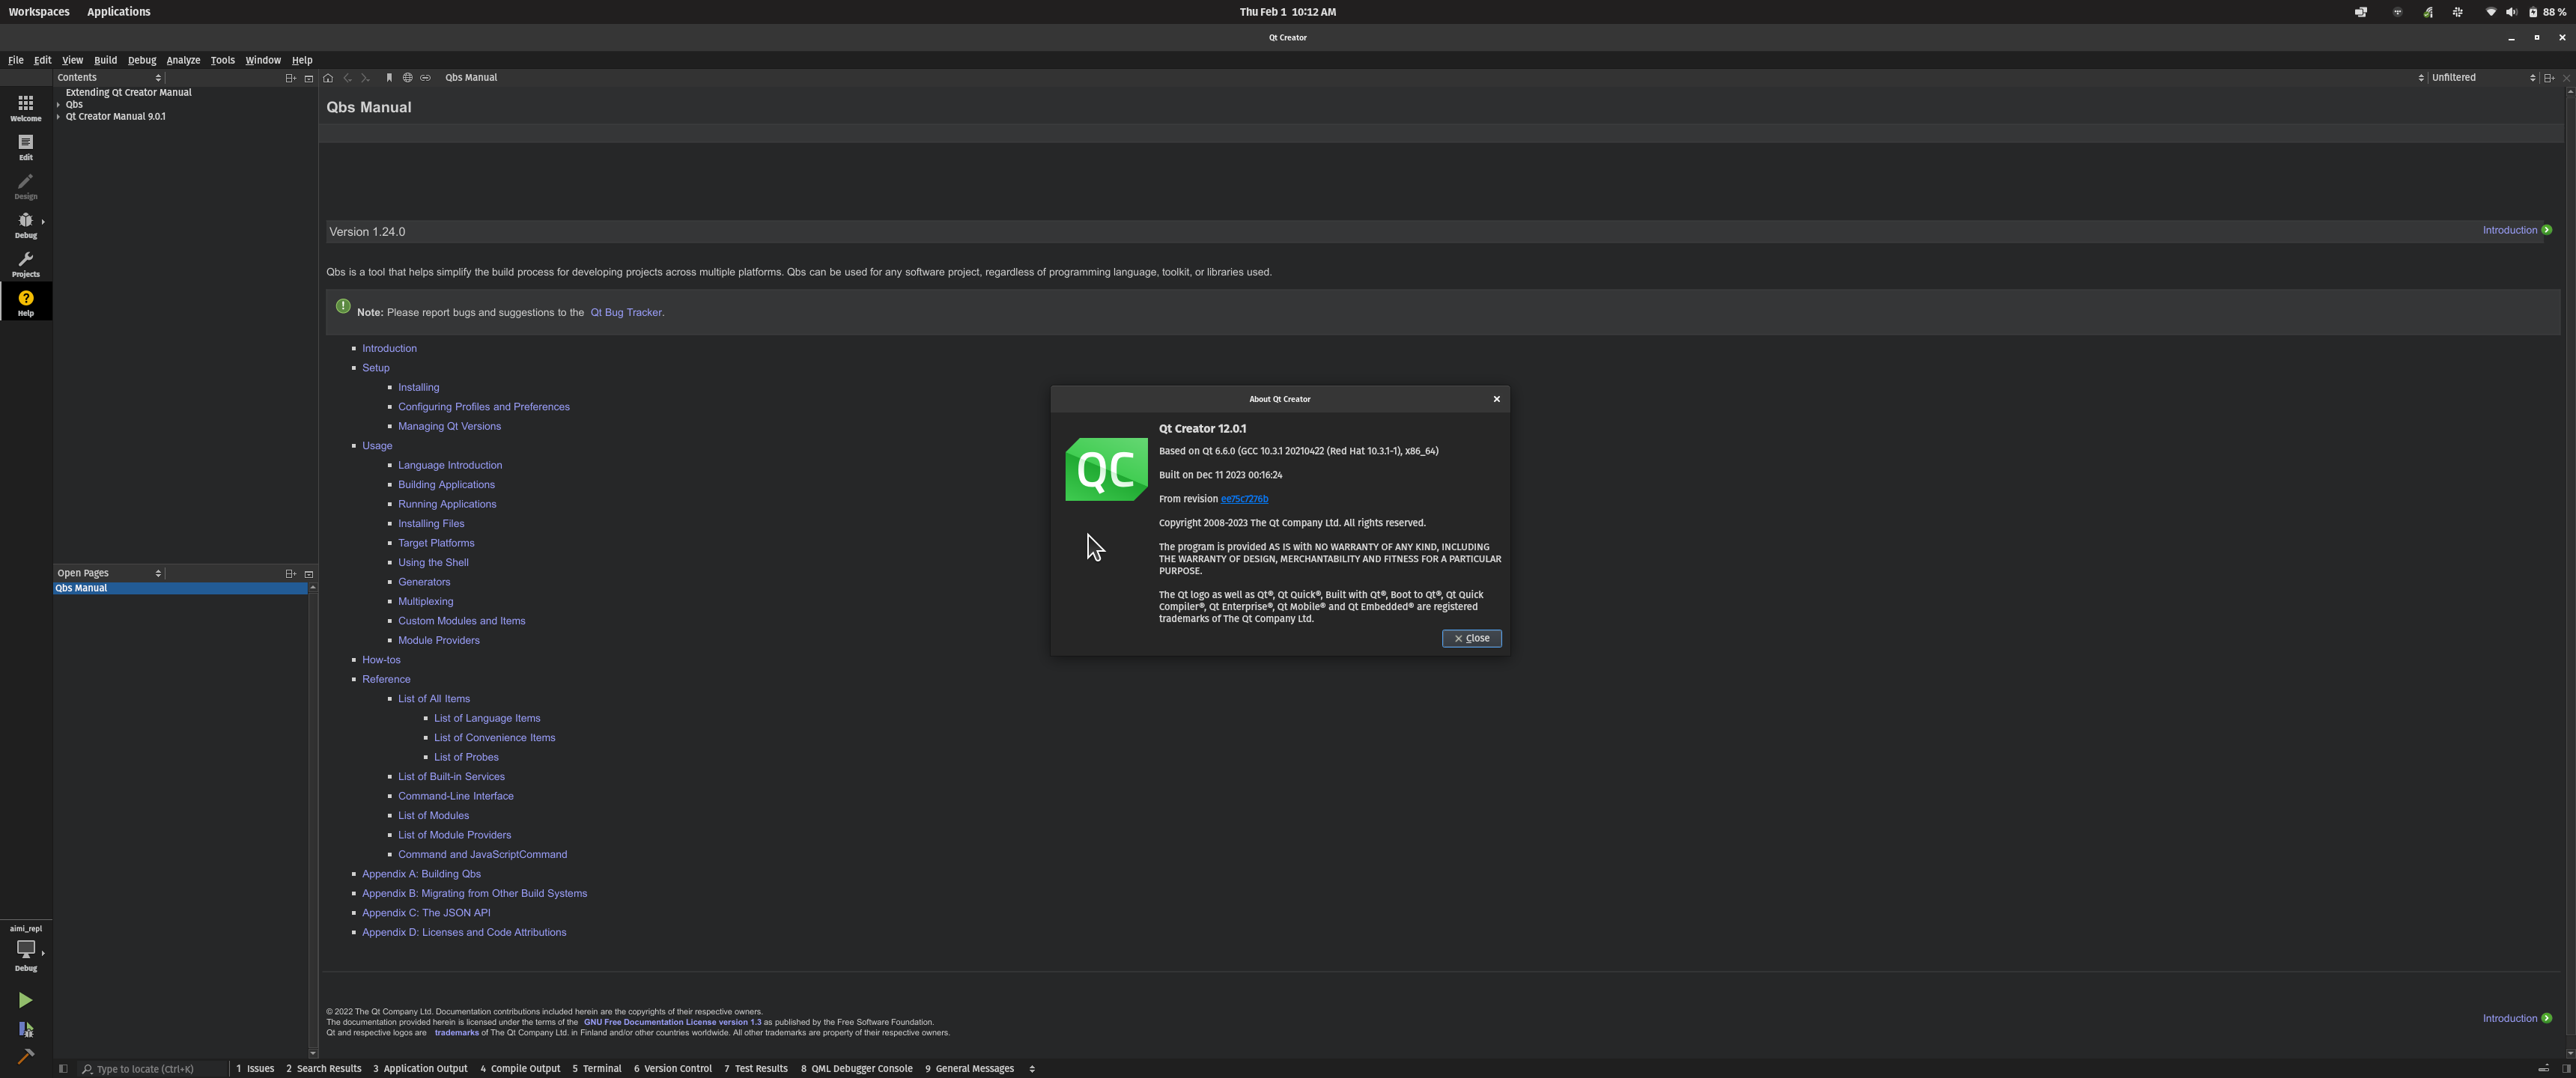The image size is (2576, 1078).
Task: Open List of Probes link
Action: point(466,757)
